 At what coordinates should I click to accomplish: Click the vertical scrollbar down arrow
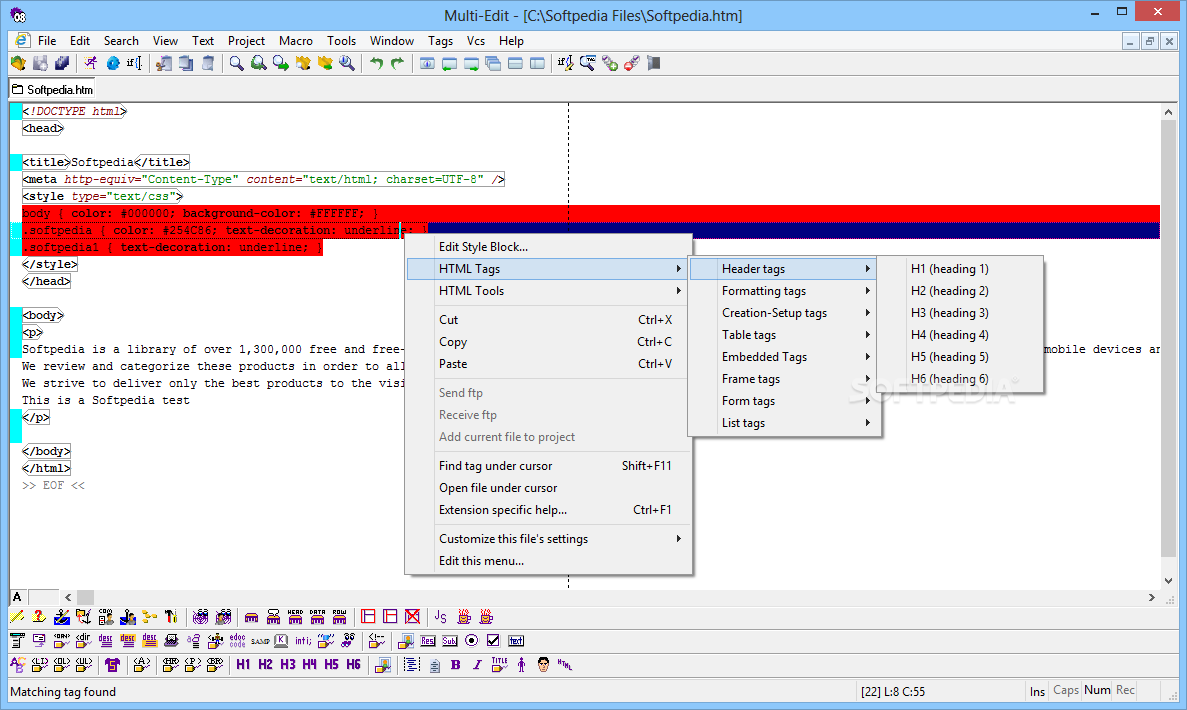[x=1168, y=581]
